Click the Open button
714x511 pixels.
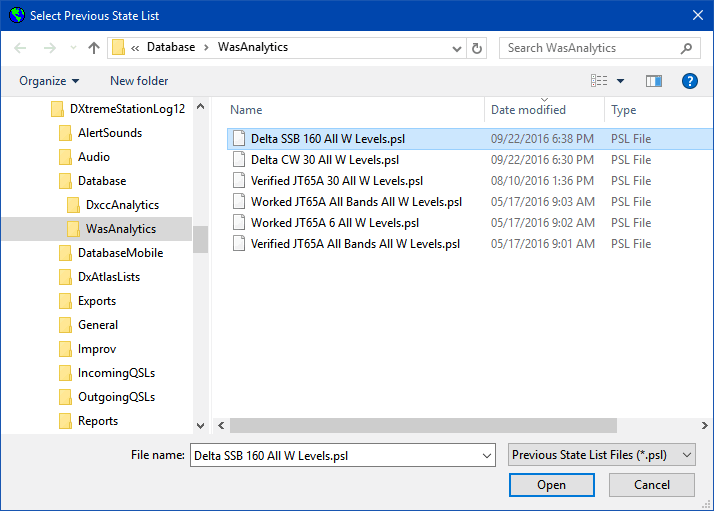click(x=551, y=485)
